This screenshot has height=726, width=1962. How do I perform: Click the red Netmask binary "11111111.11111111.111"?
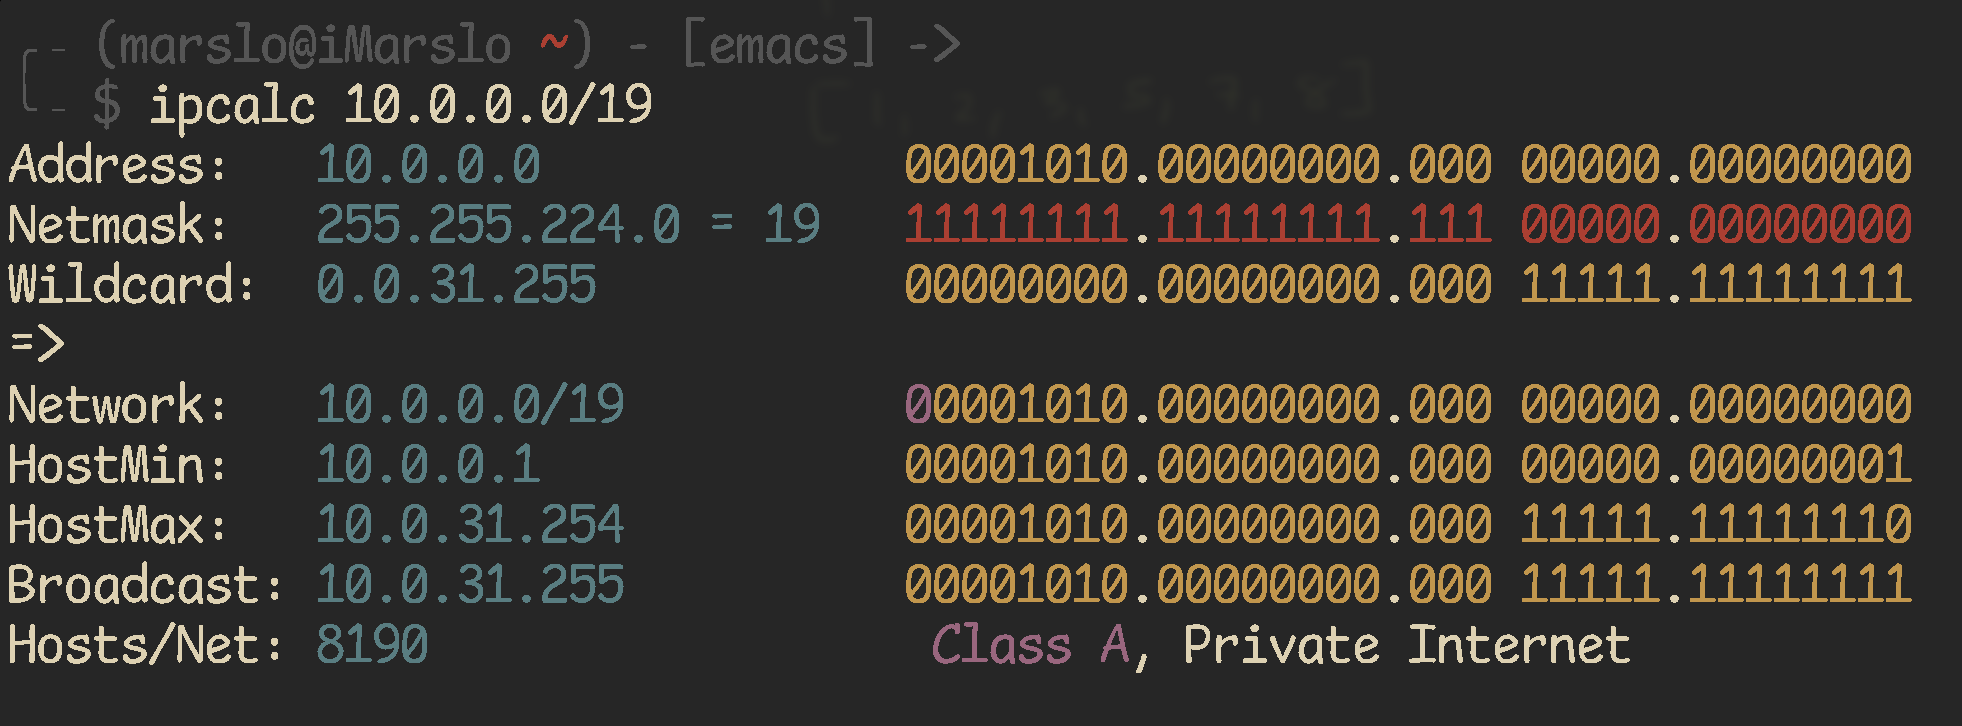point(1198,225)
